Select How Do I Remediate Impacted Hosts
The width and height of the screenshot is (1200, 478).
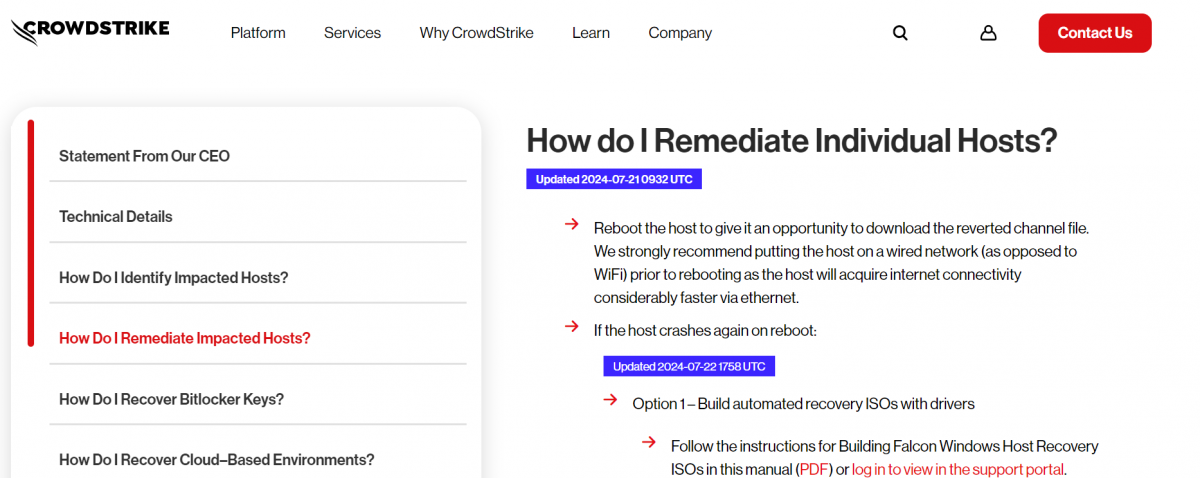(x=185, y=338)
